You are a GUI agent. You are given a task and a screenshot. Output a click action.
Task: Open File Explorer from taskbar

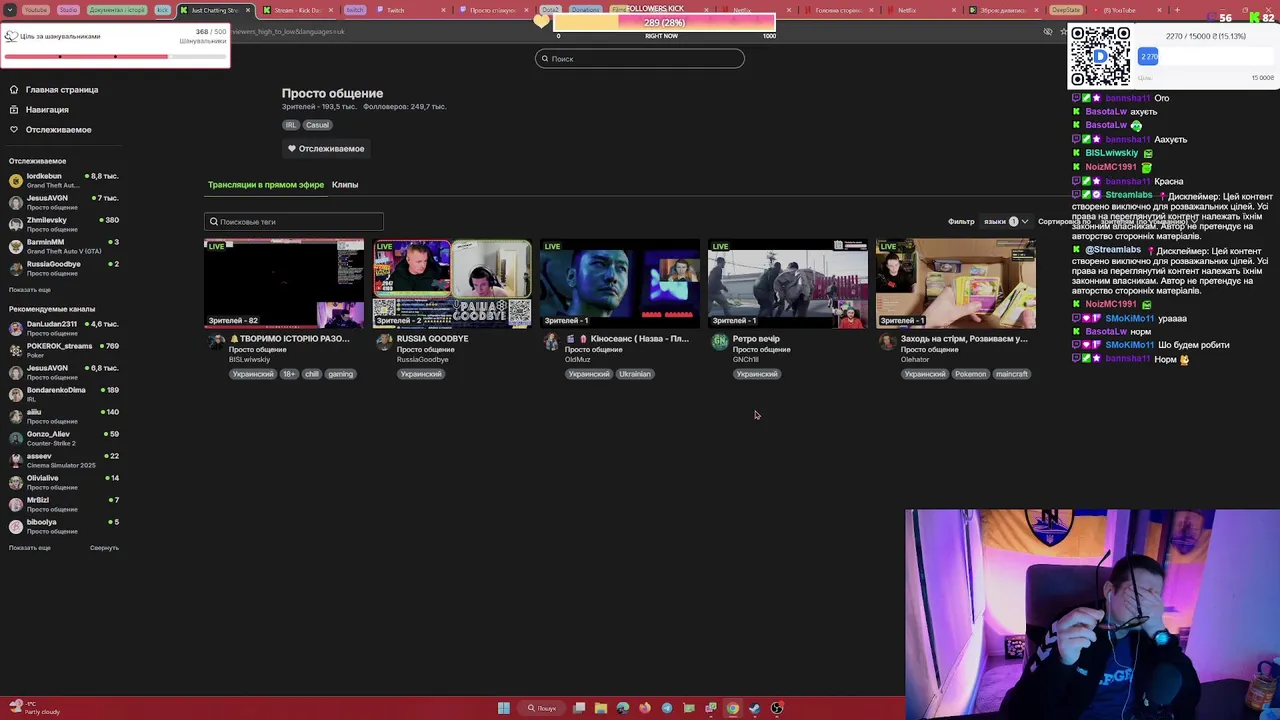pos(601,708)
